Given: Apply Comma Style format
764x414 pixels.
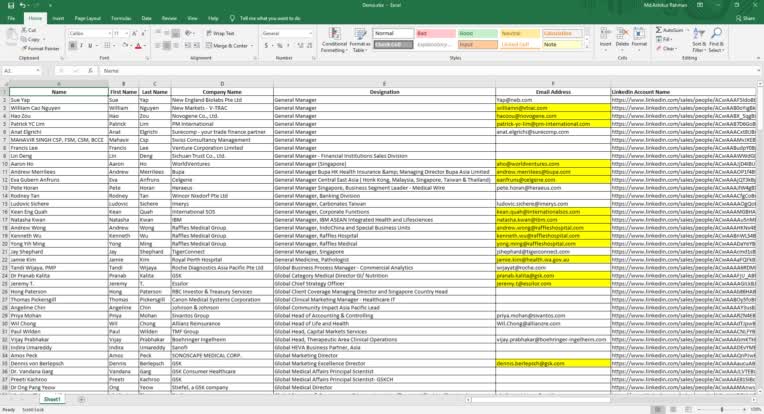Looking at the screenshot, I should (x=288, y=45).
